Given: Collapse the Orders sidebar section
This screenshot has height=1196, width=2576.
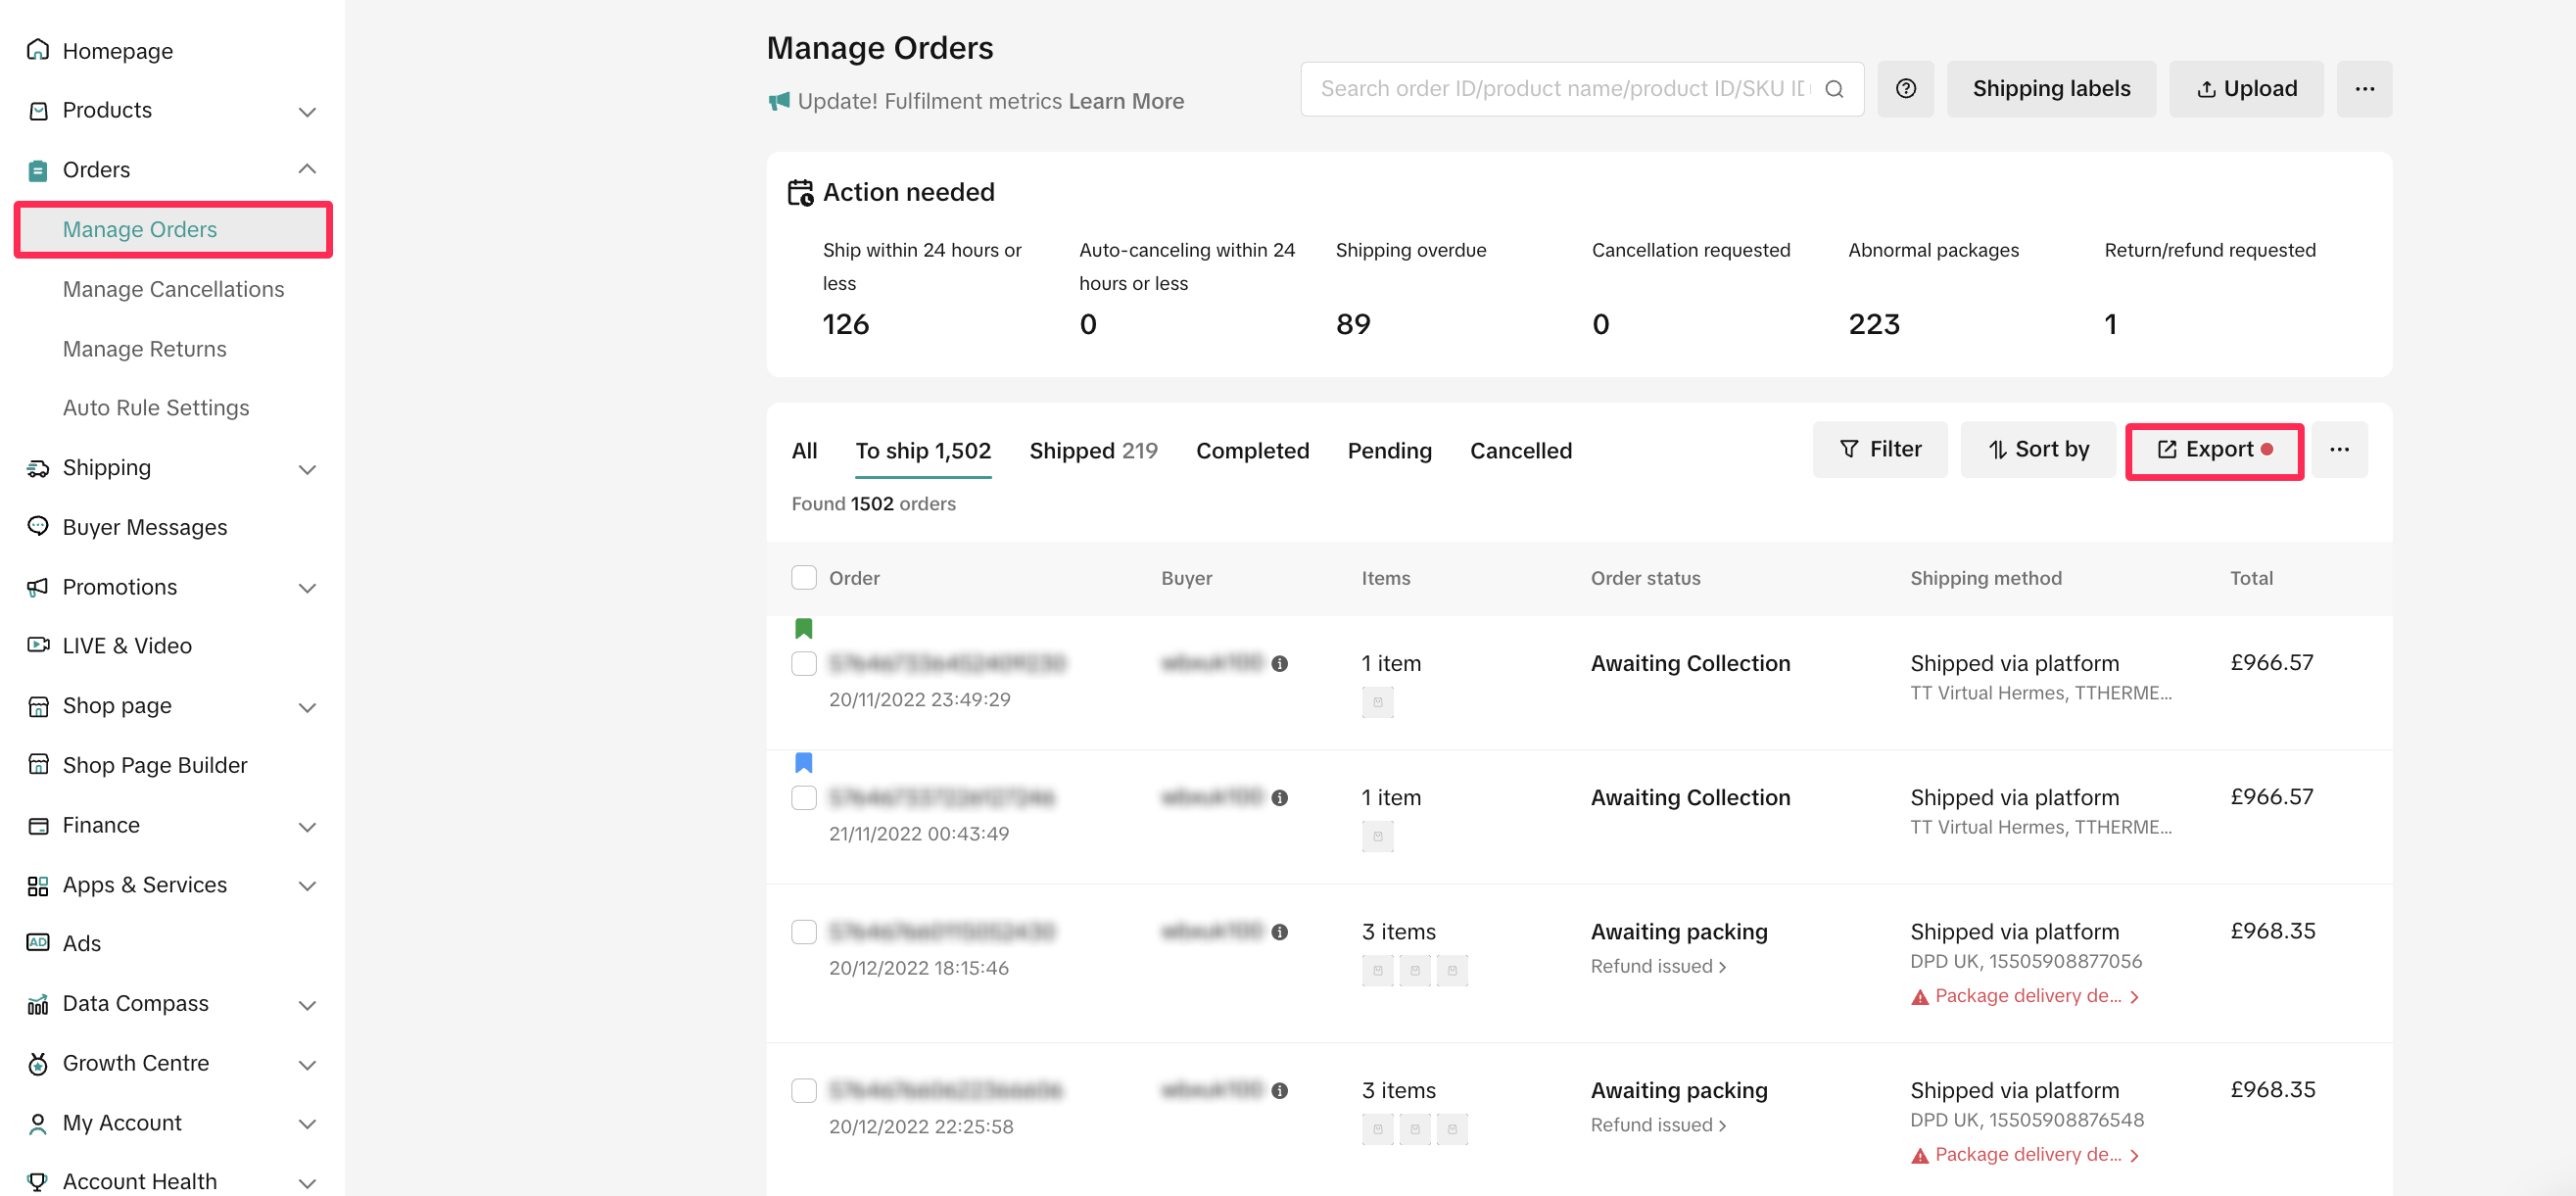Looking at the screenshot, I should 307,169.
